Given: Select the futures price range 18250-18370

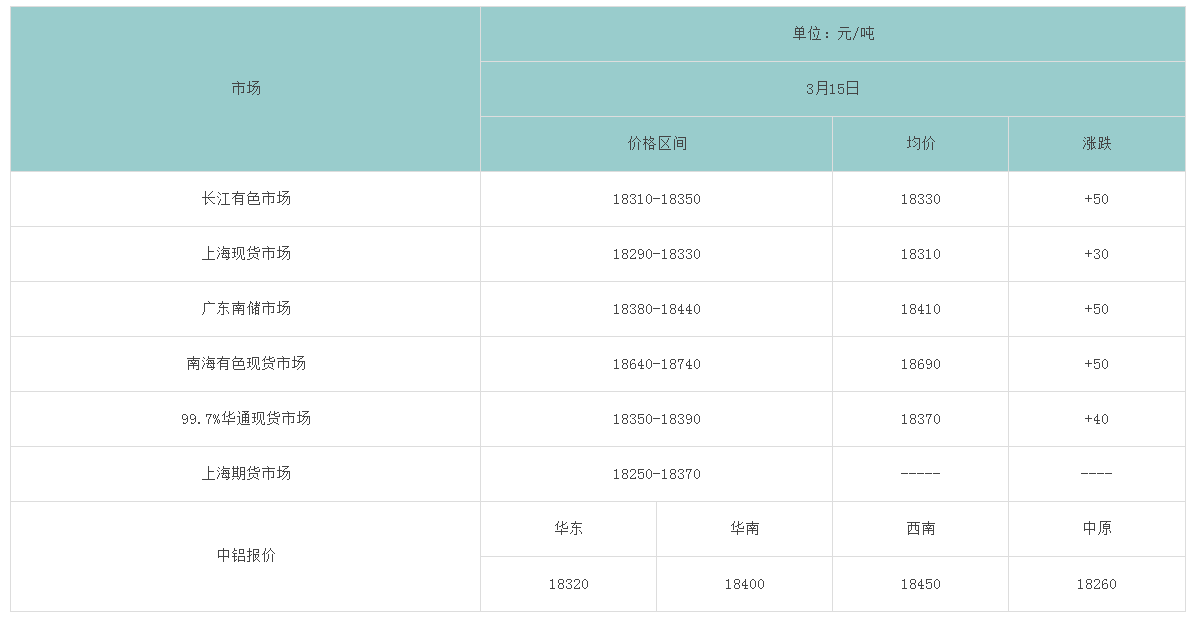Looking at the screenshot, I should 656,474.
